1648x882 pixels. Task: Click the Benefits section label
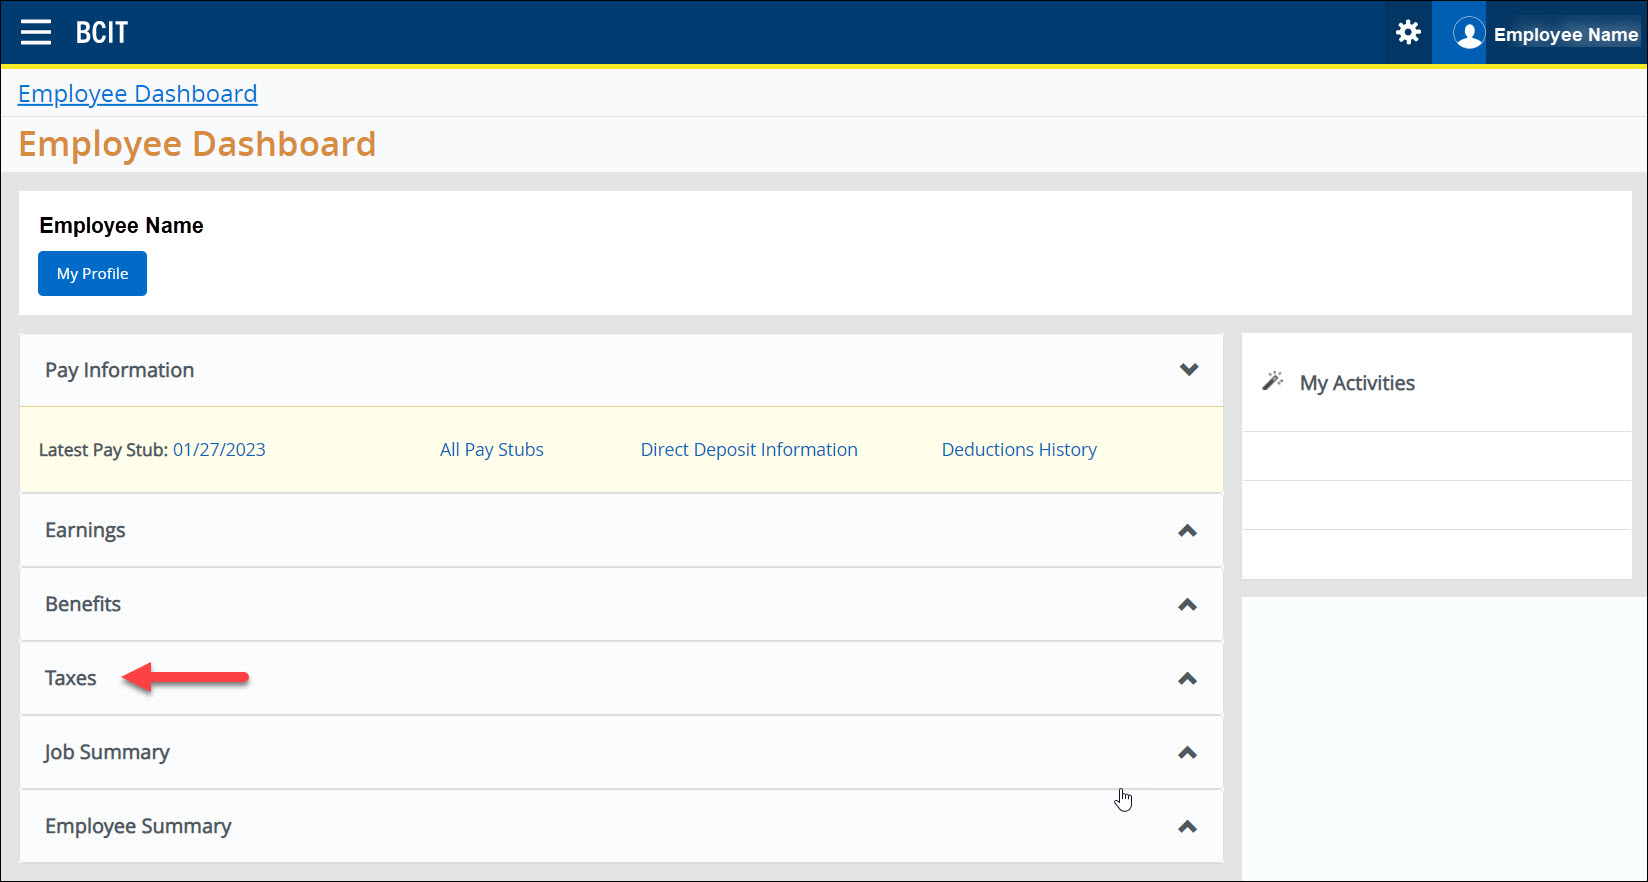pos(83,604)
